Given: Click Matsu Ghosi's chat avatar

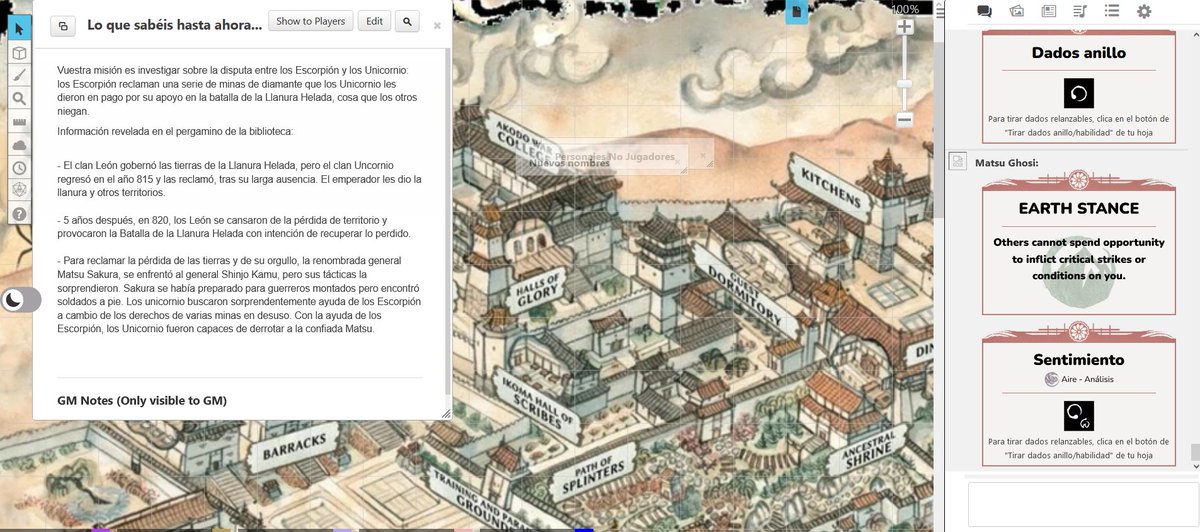Looking at the screenshot, I should click(957, 161).
